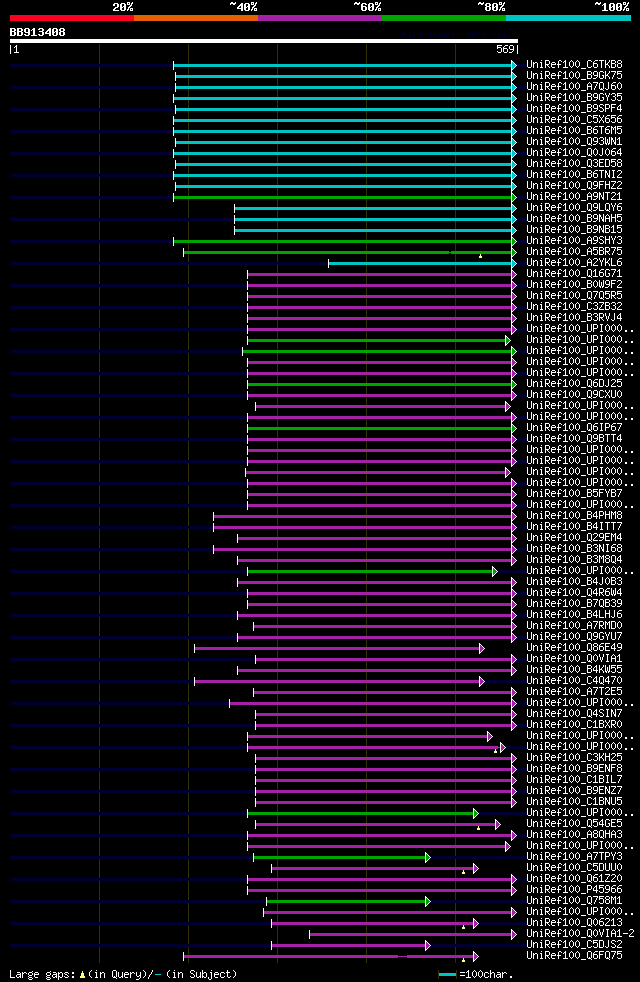640x982 pixels.
Task: Select the UniRef100_P45966 label
Action: tap(574, 889)
